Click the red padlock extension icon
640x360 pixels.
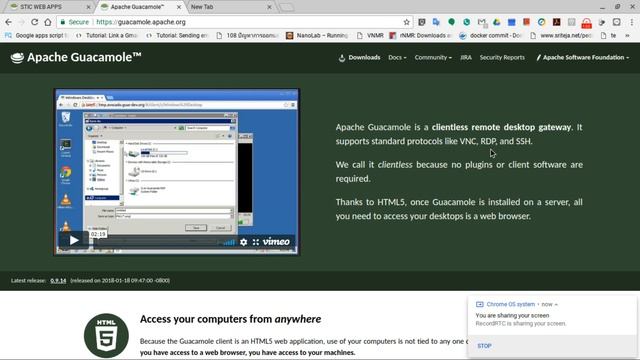tap(587, 23)
